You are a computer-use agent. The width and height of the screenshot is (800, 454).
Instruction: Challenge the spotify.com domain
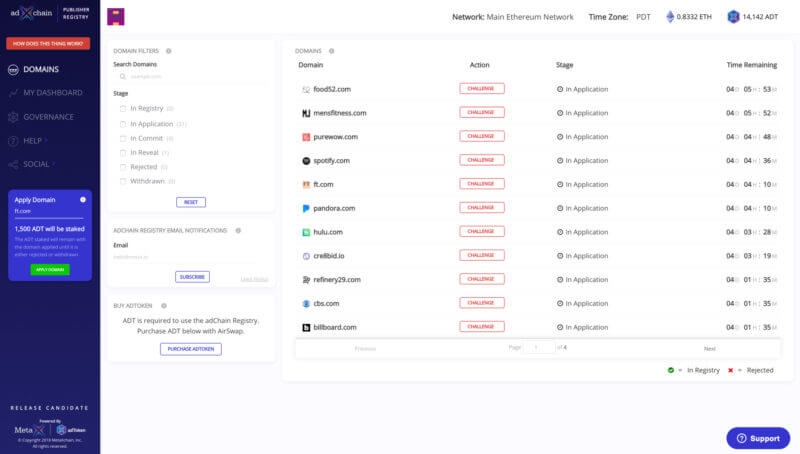click(x=482, y=160)
